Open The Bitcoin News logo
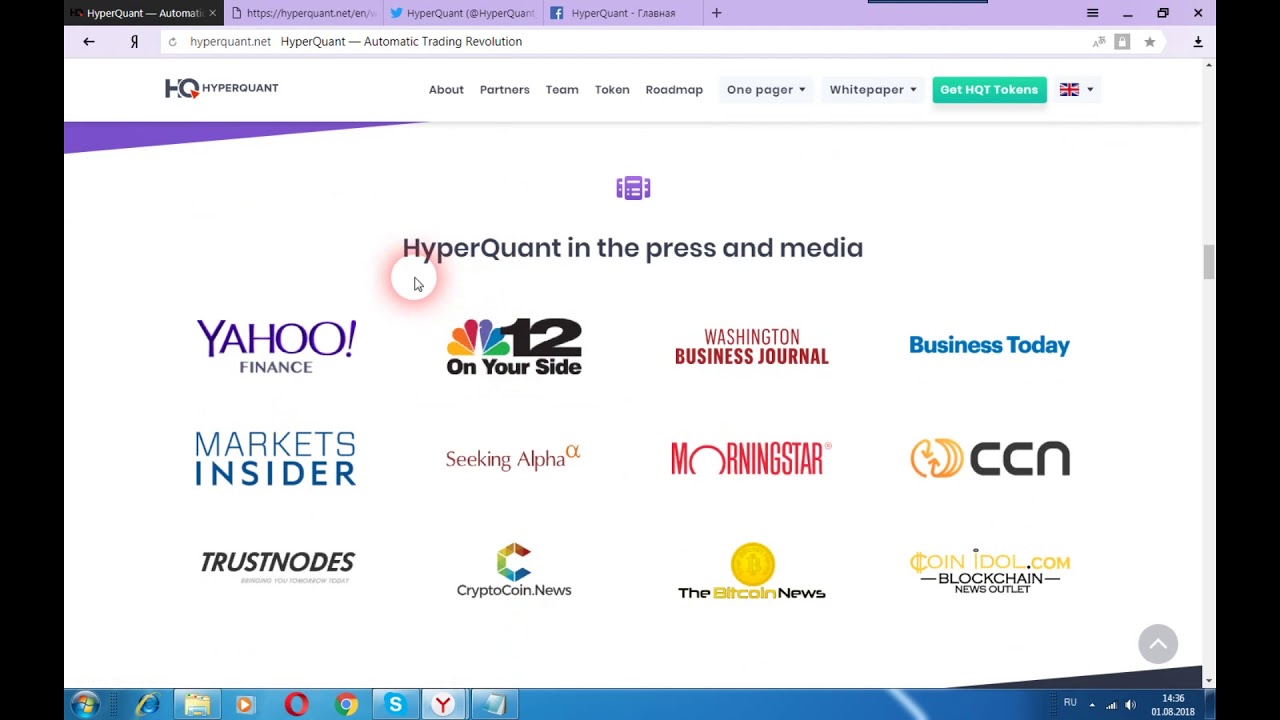Image resolution: width=1280 pixels, height=720 pixels. coord(752,571)
